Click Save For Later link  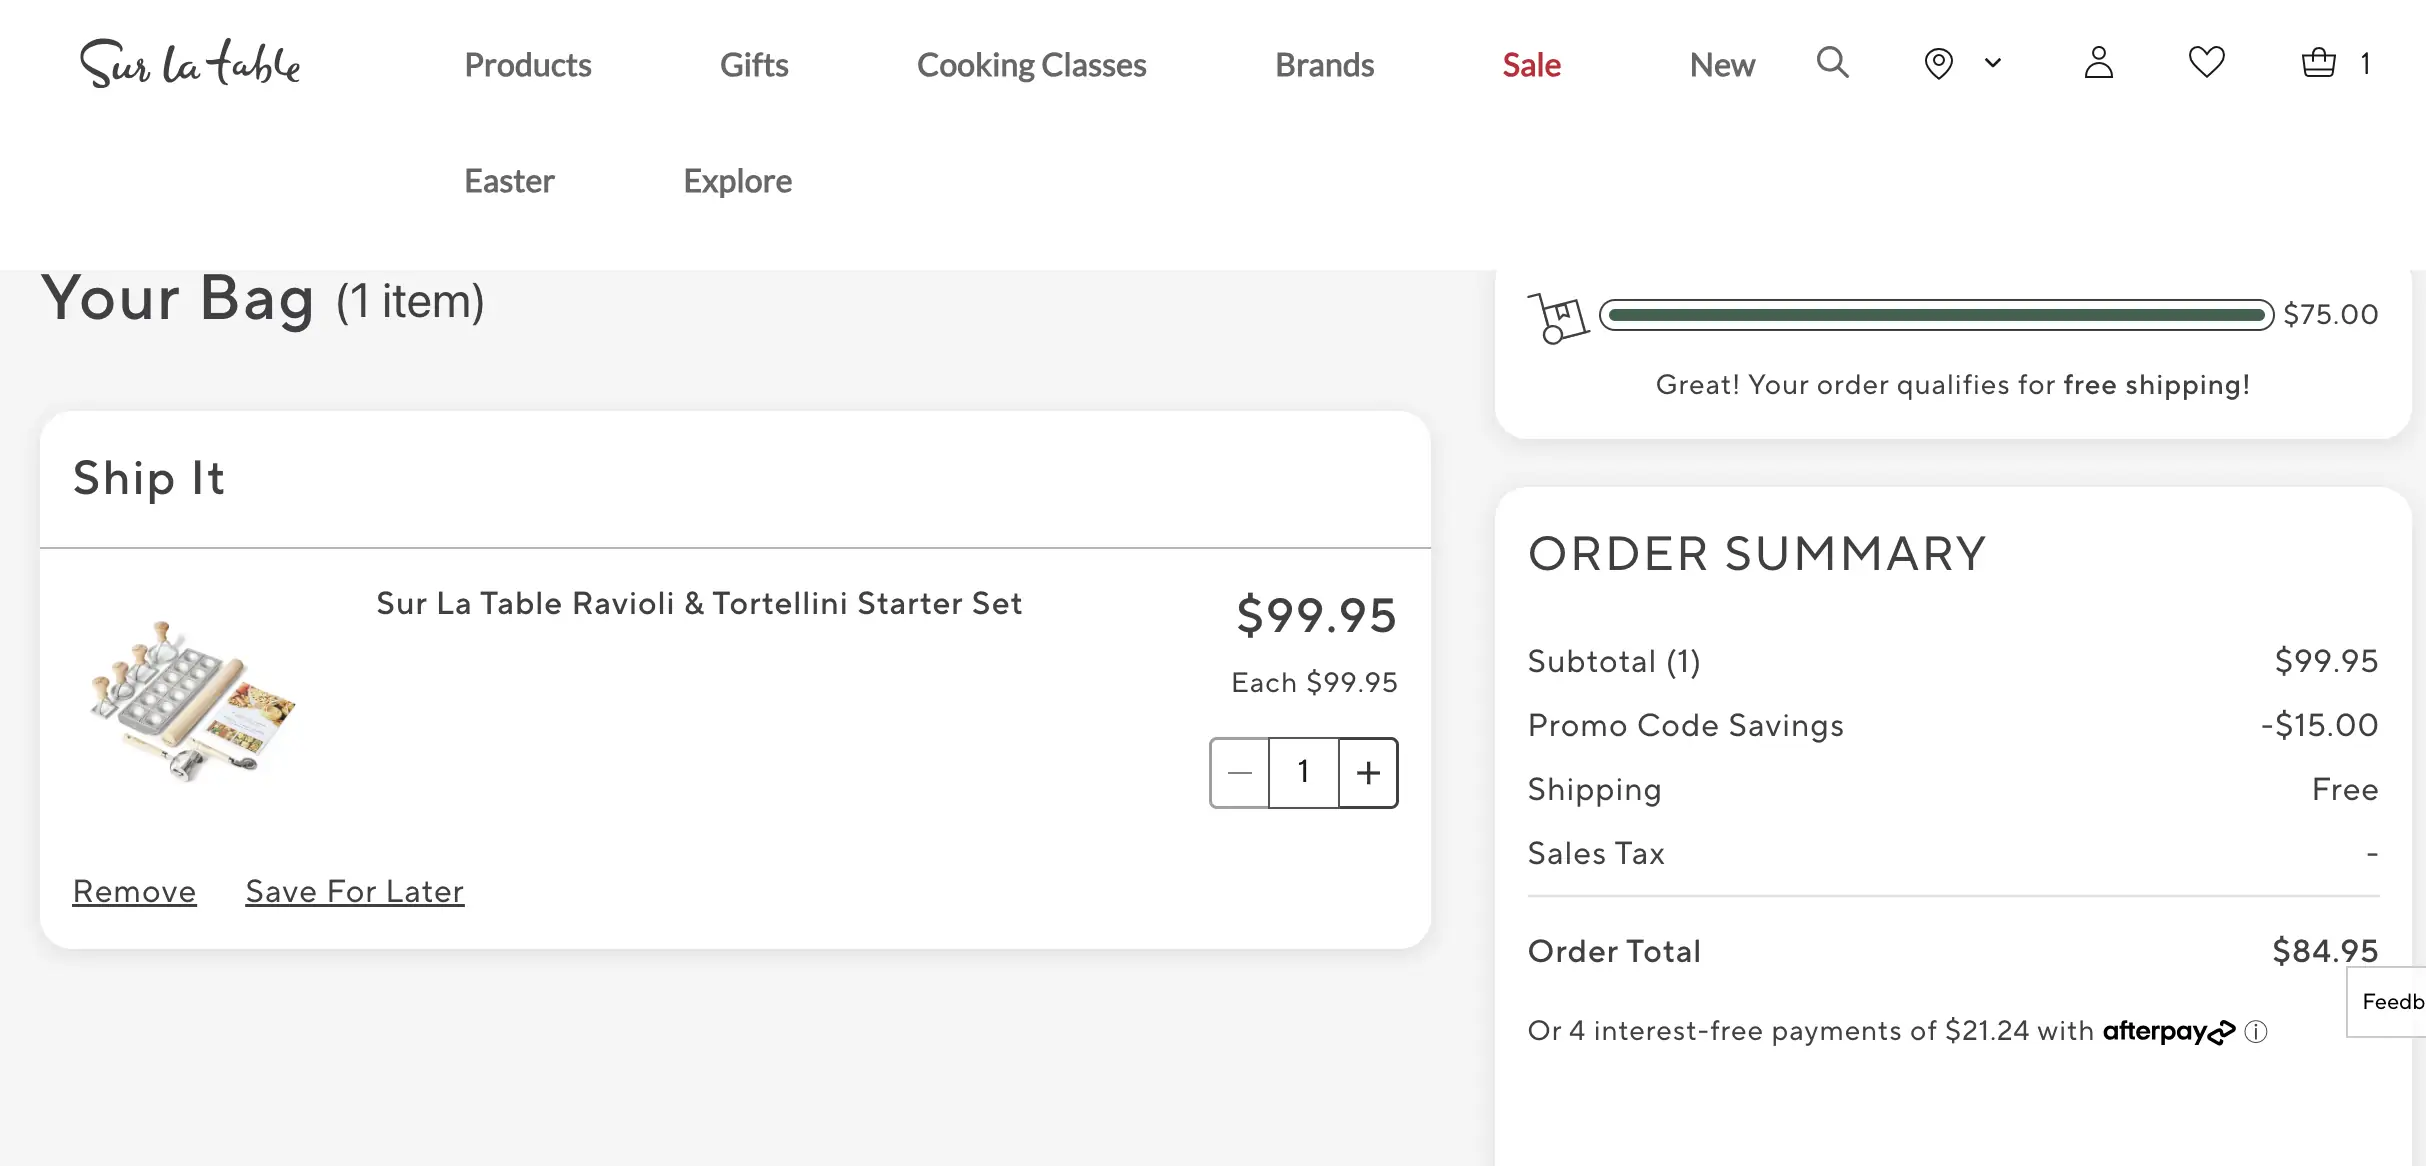[355, 891]
